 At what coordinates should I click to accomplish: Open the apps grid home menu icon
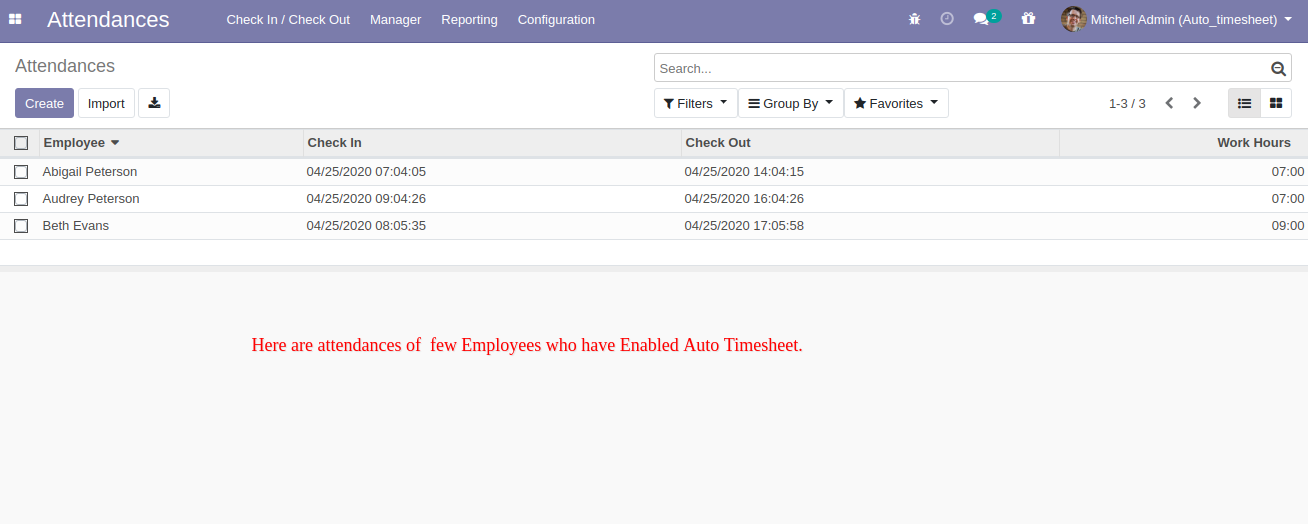coord(15,19)
